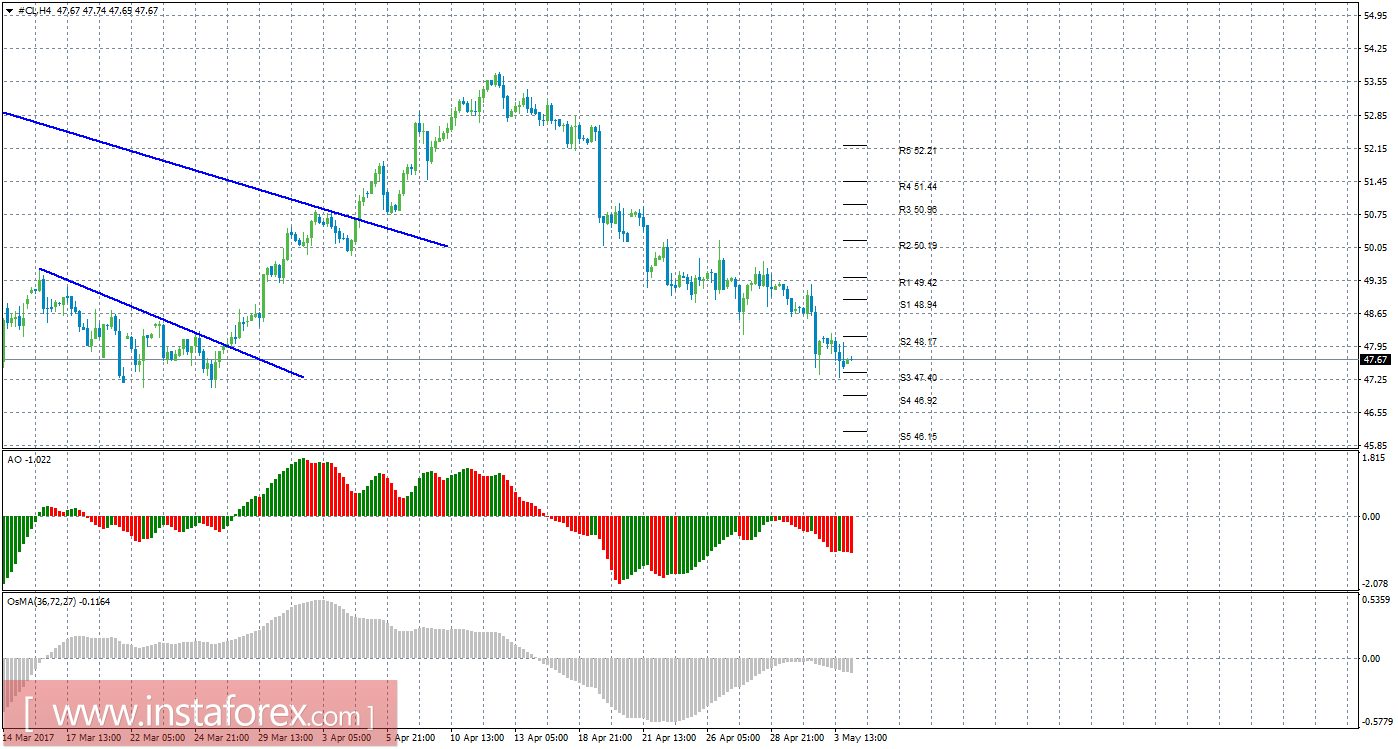Click the R5 52.21 pivot label
Image resolution: width=1398 pixels, height=749 pixels.
click(x=917, y=150)
